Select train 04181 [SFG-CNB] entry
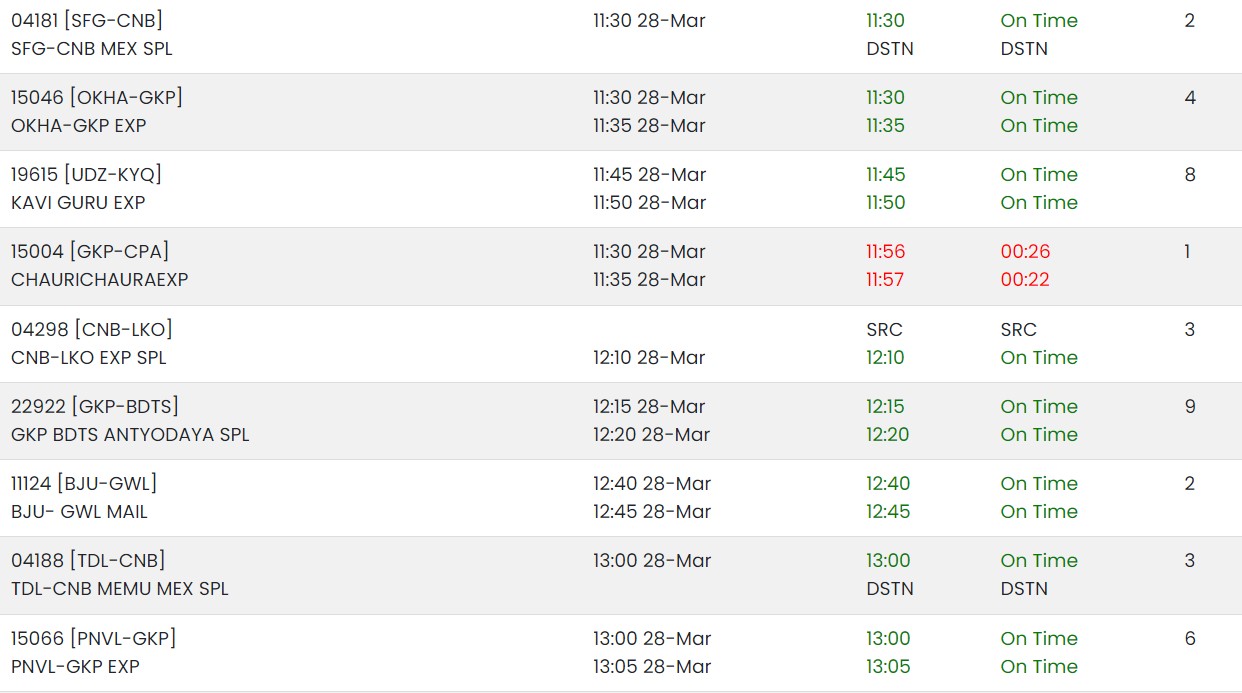This screenshot has width=1242, height=693. point(87,20)
